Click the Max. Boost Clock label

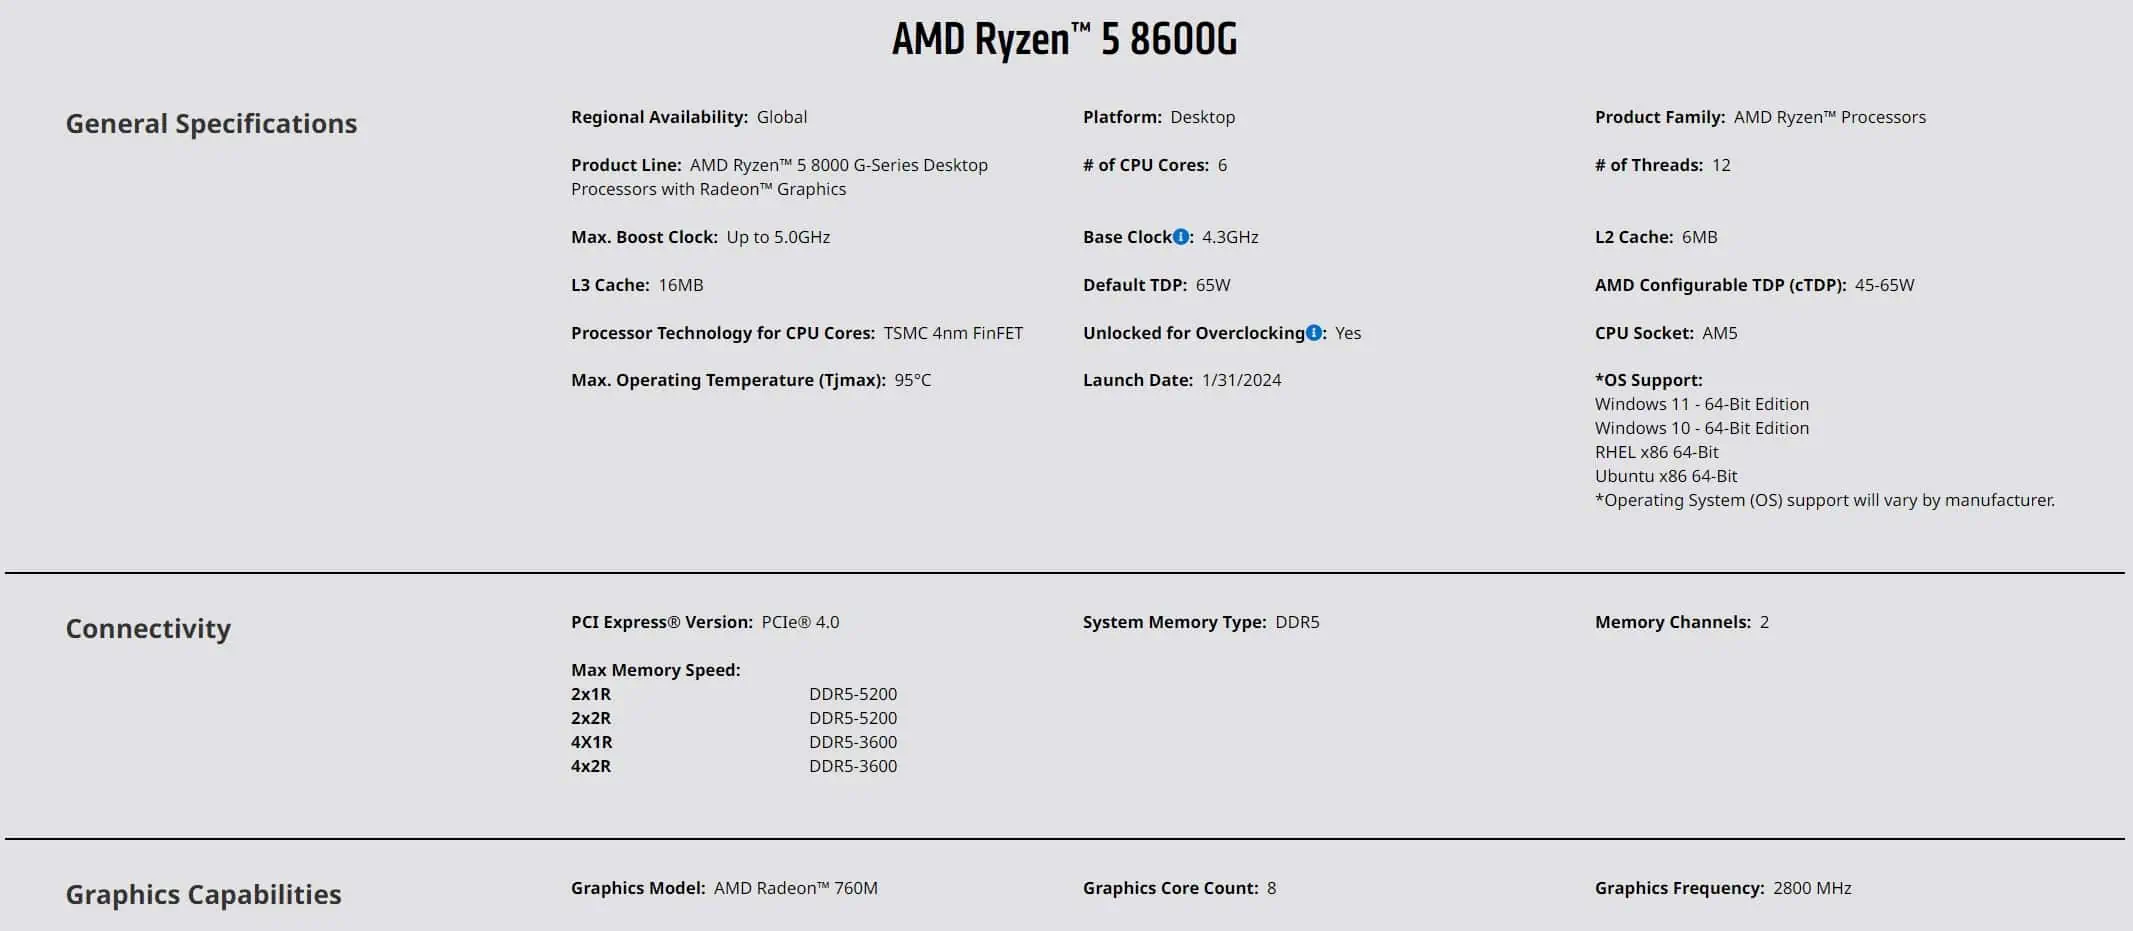click(x=644, y=238)
